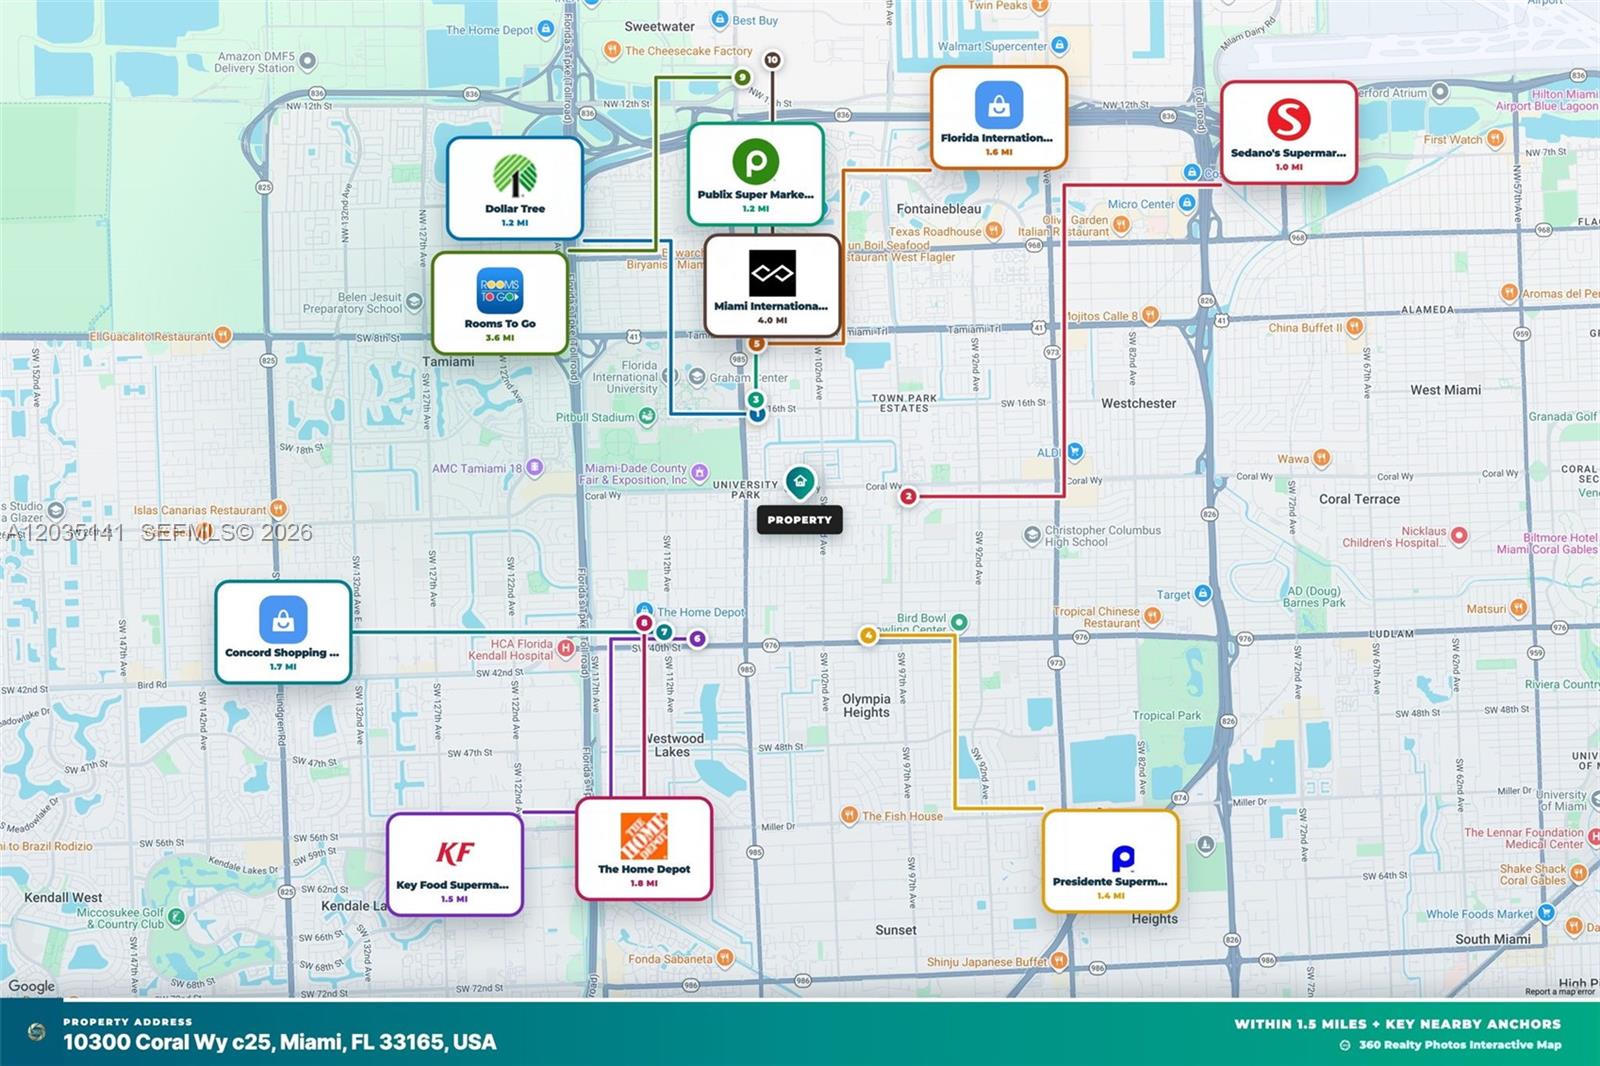Click the AMC Tamiami 18 cinema pin
Screen dimensions: 1600x1066
pos(535,467)
